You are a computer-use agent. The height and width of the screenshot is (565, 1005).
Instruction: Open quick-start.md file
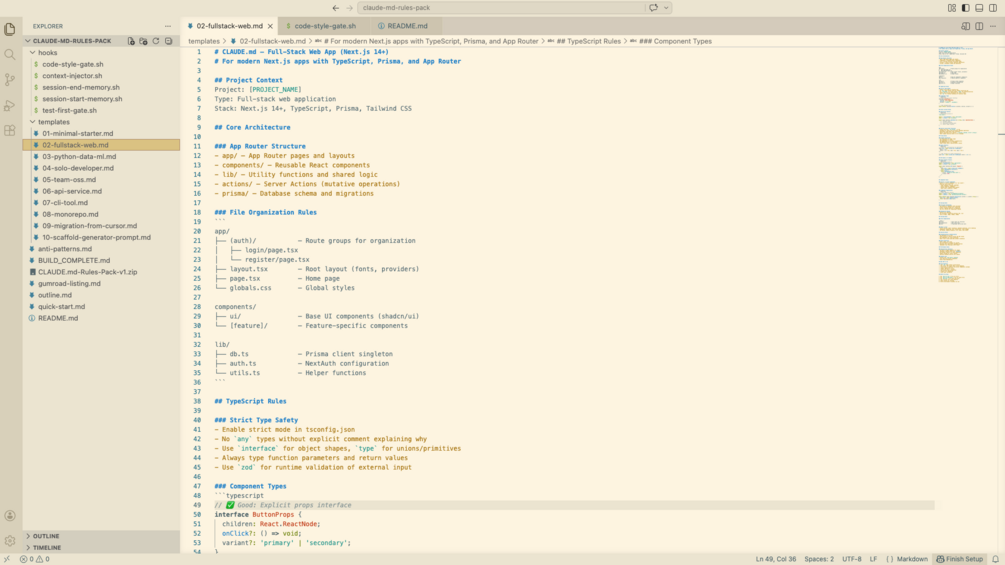(61, 306)
